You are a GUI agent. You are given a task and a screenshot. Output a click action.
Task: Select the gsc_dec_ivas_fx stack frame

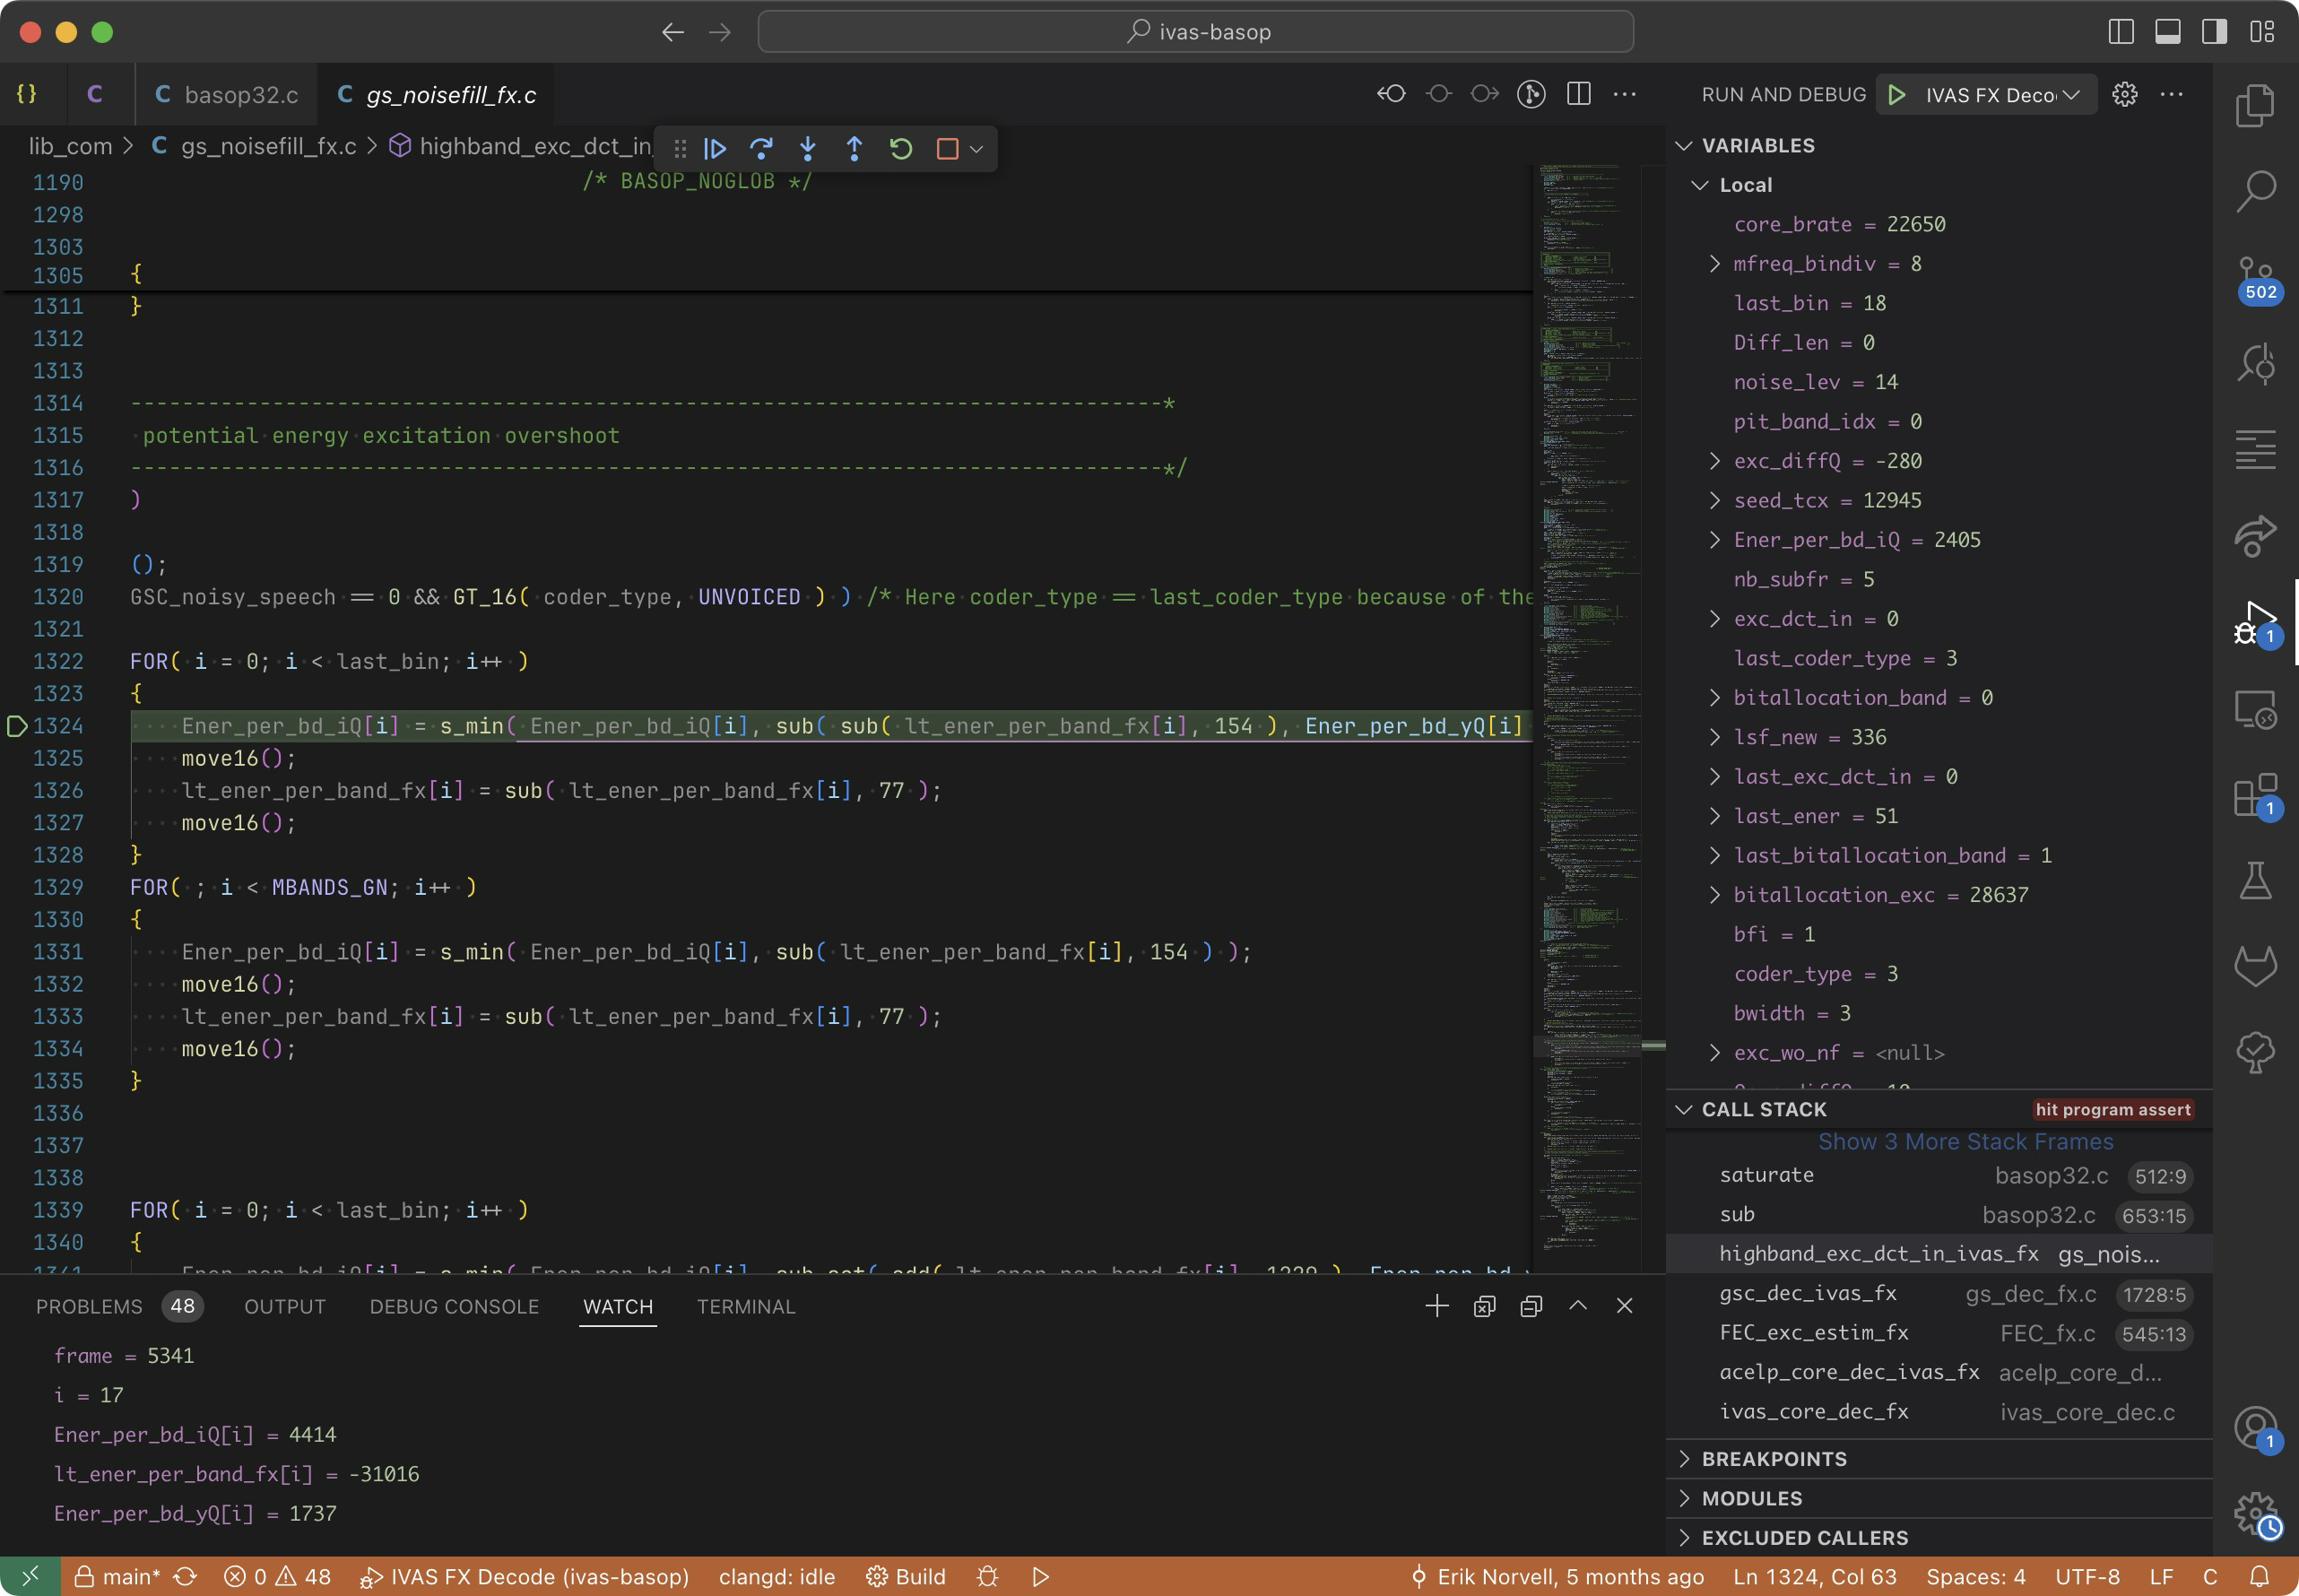point(1808,1294)
